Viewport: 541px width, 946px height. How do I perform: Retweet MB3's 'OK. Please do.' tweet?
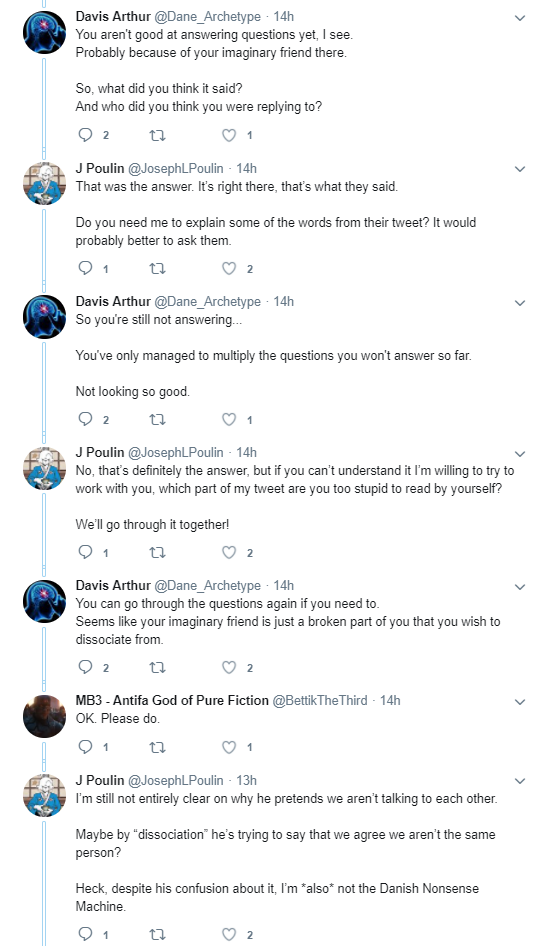point(157,748)
